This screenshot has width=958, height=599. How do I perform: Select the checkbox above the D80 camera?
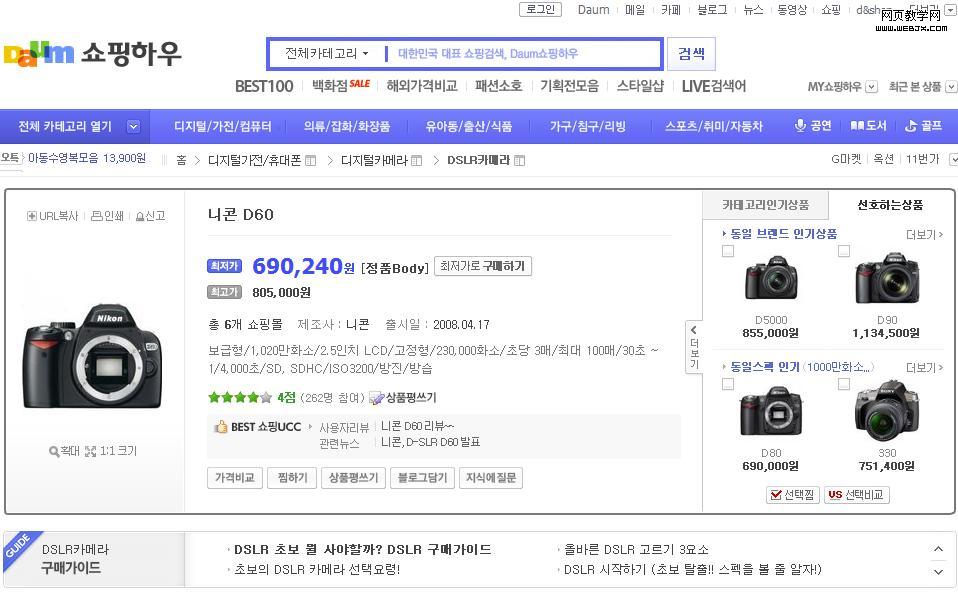point(728,384)
